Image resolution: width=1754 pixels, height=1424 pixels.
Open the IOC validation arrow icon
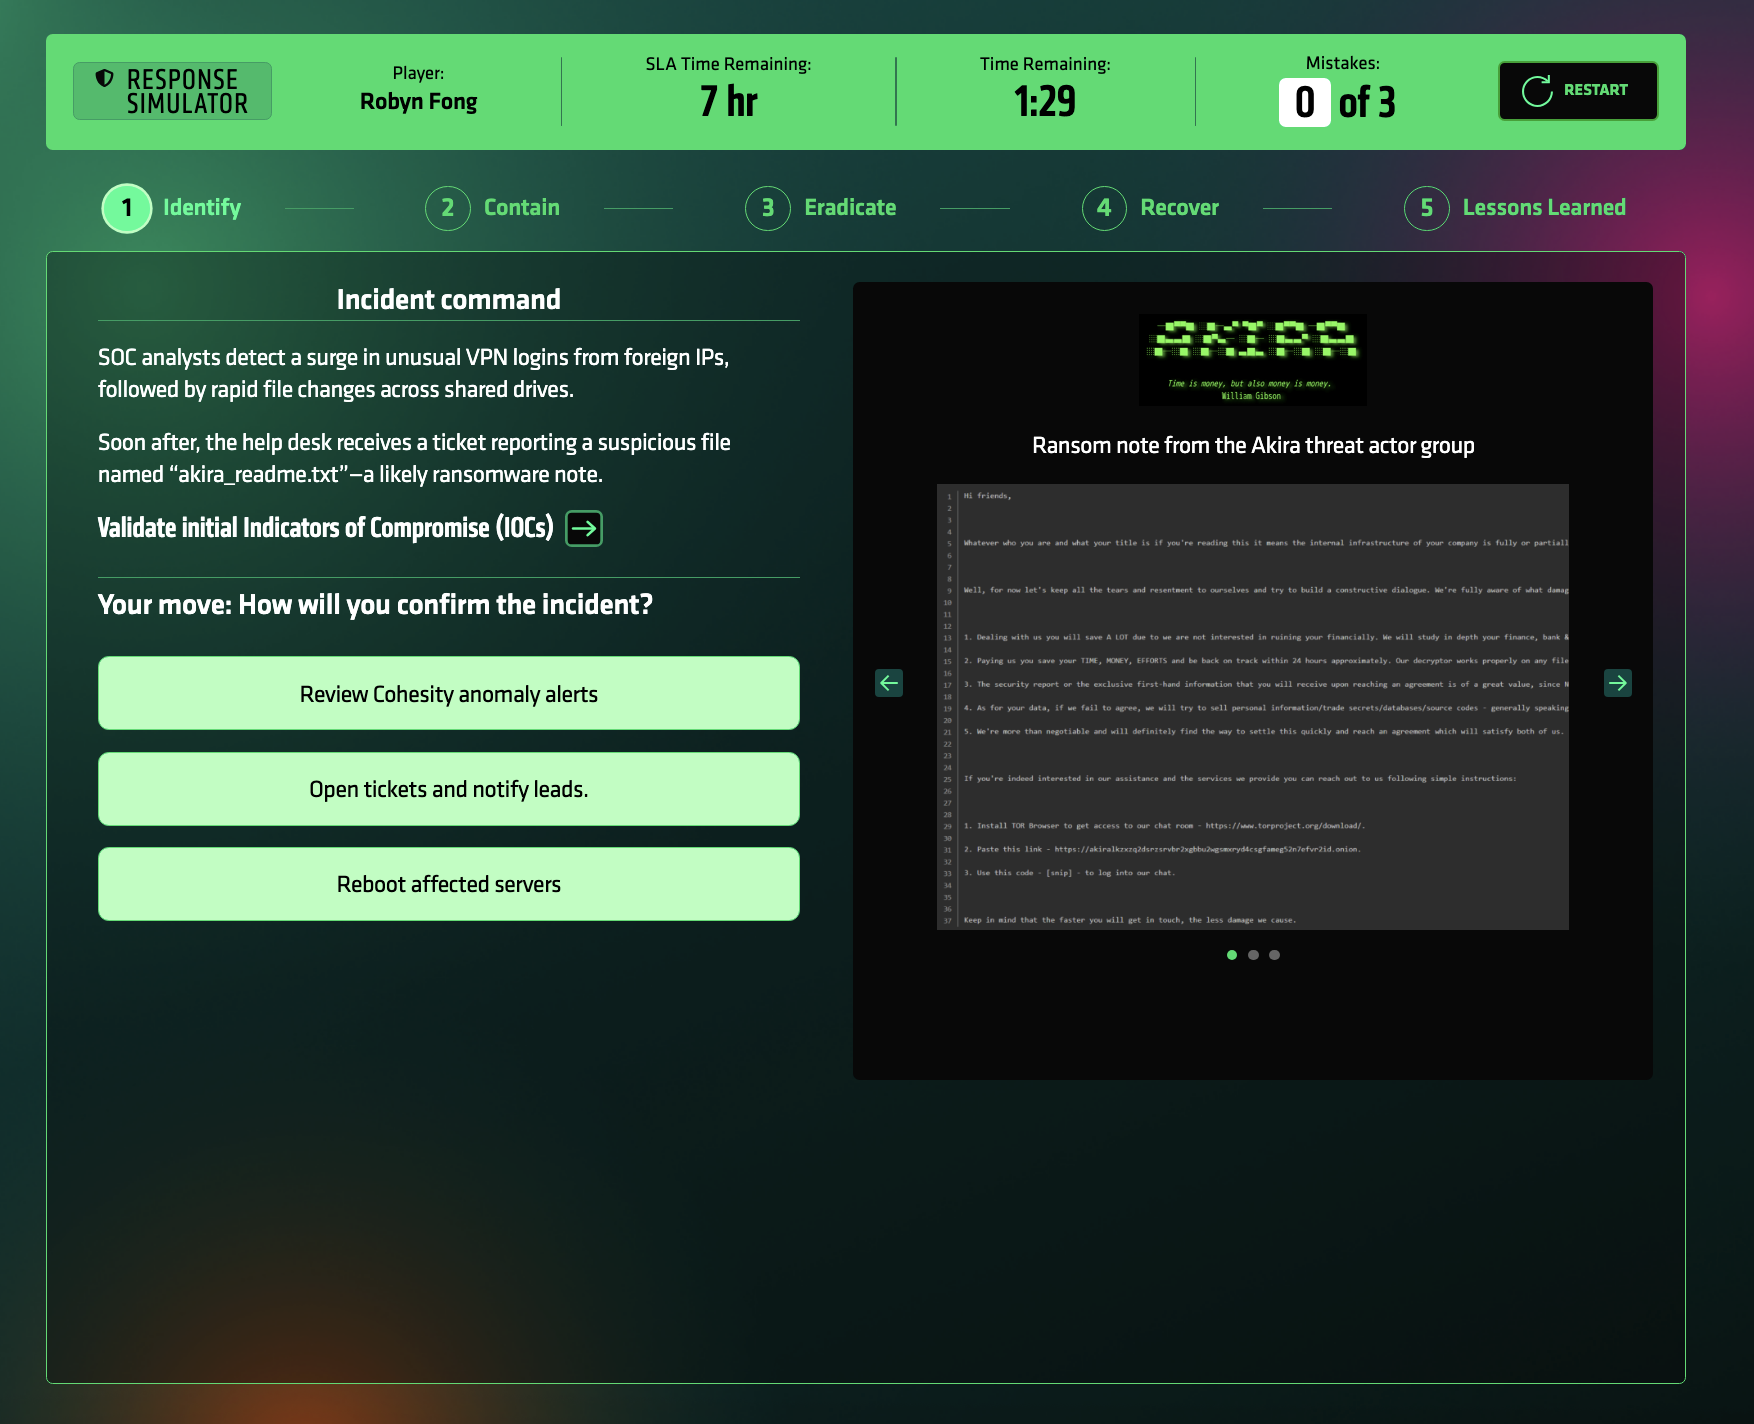(584, 528)
